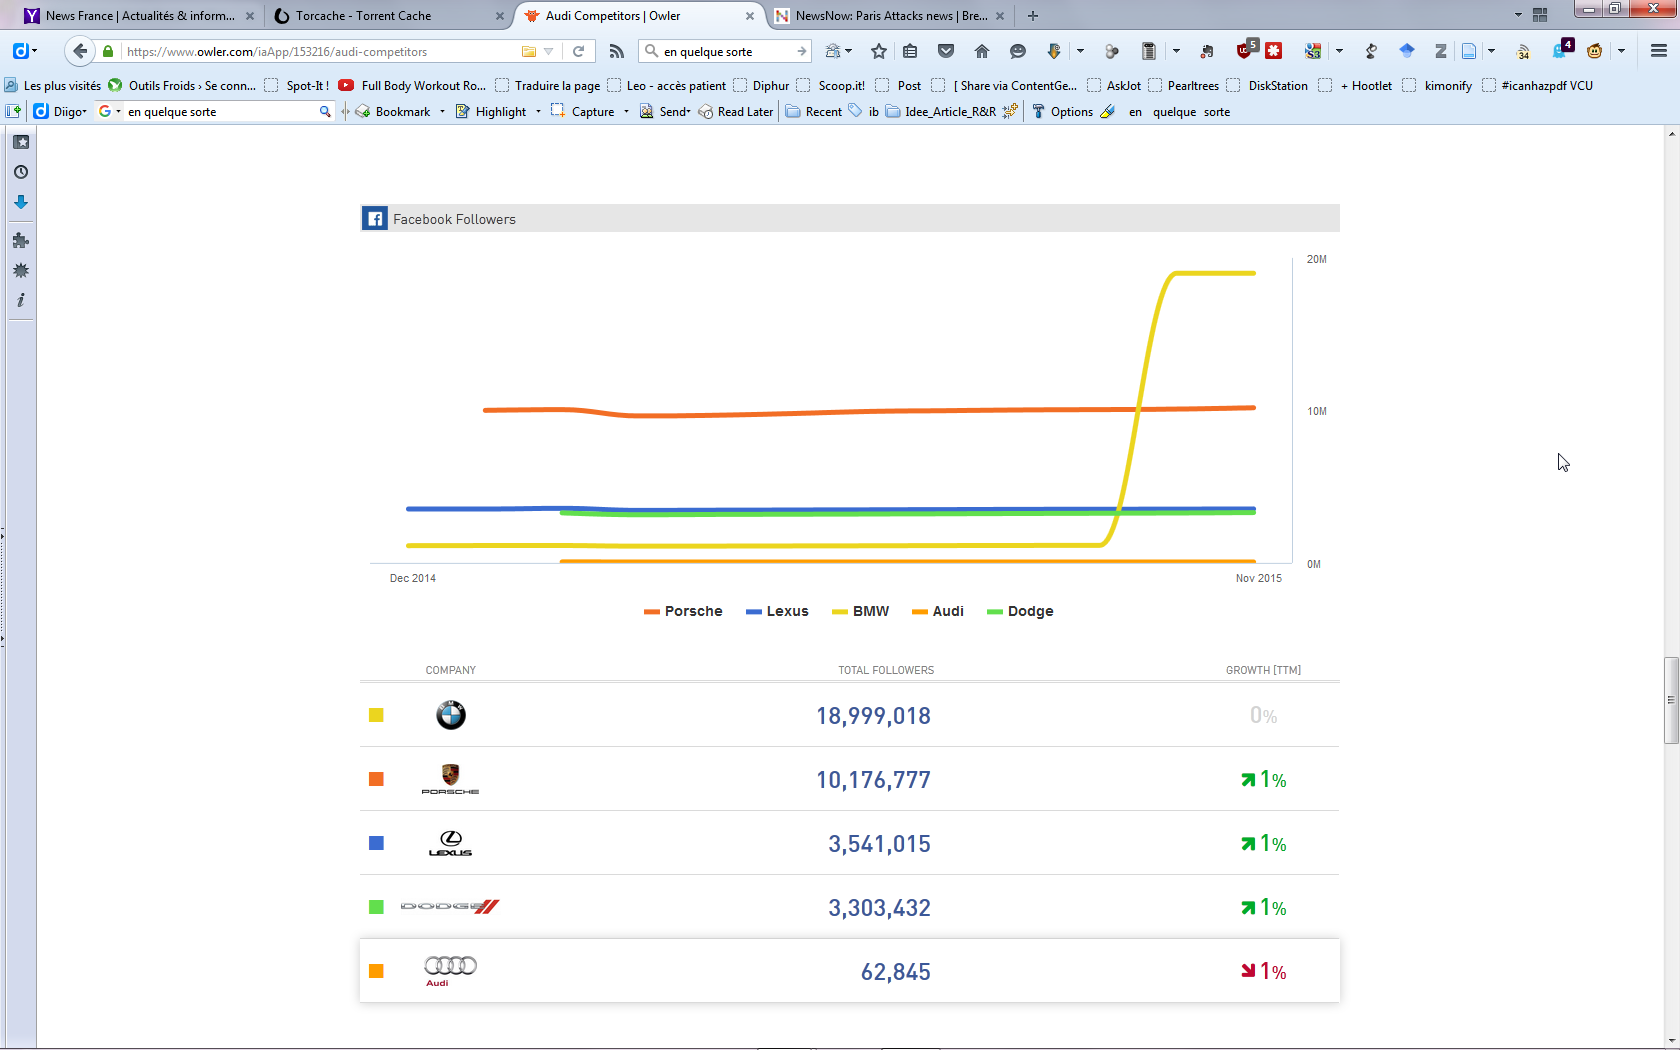Open sidebar bookmarks star panel

[x=21, y=142]
